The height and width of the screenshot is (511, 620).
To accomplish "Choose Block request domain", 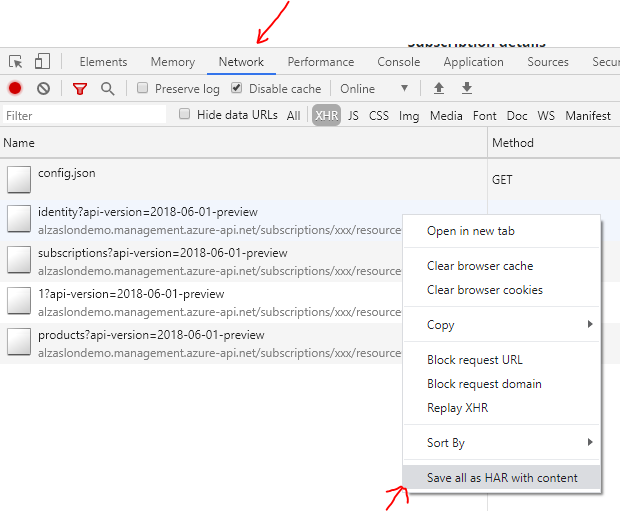I will click(x=501, y=384).
